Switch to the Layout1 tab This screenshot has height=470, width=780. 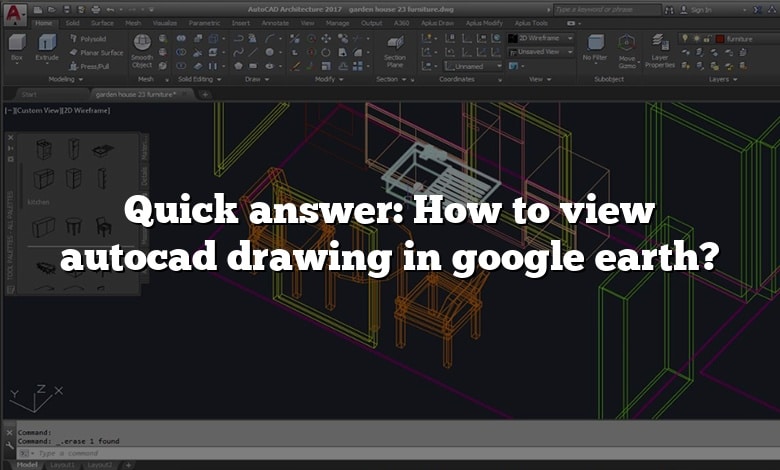point(63,465)
